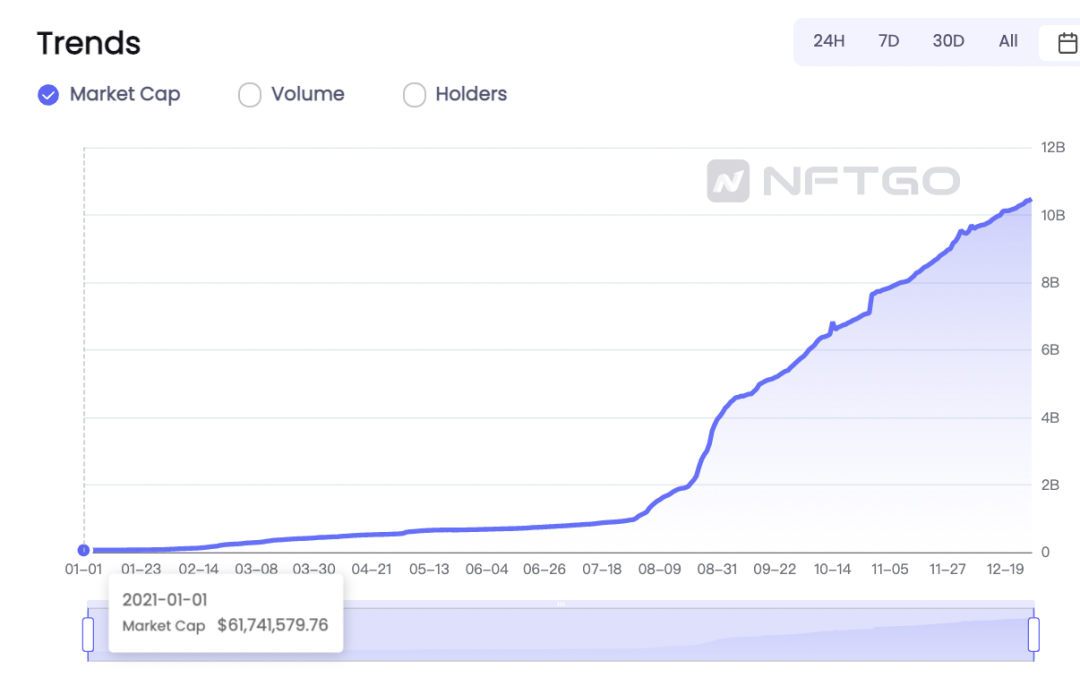Open the calendar date picker icon
1080x695 pixels.
coord(1067,43)
